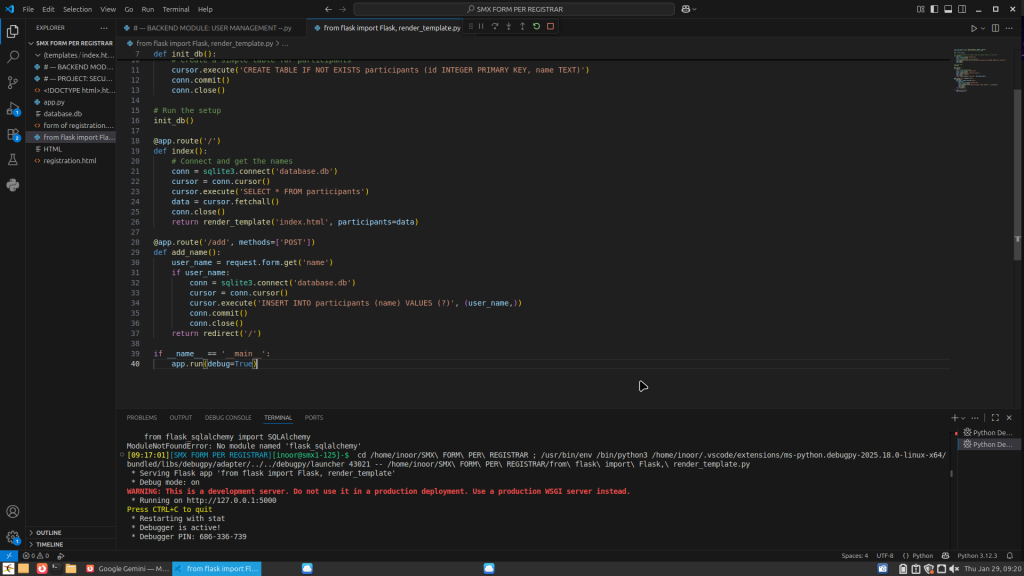Maximize the terminal panel size
Viewport: 1024px width, 576px height.
pyautogui.click(x=996, y=417)
